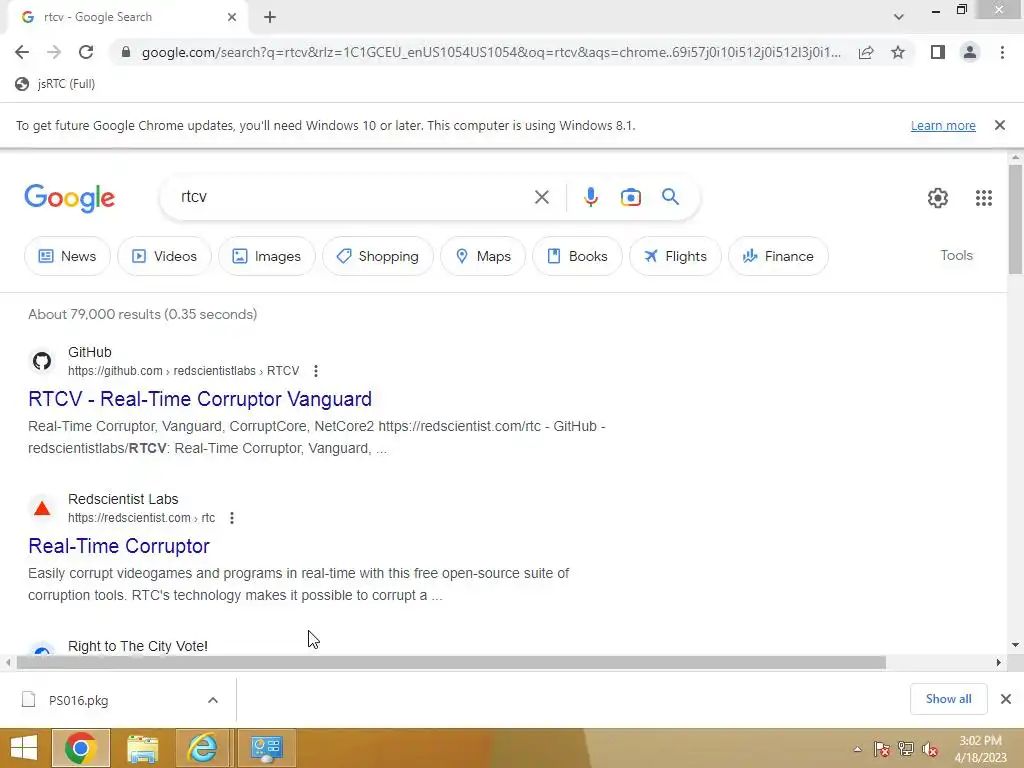Show hidden system tray icons
The image size is (1024, 768).
pos(857,749)
